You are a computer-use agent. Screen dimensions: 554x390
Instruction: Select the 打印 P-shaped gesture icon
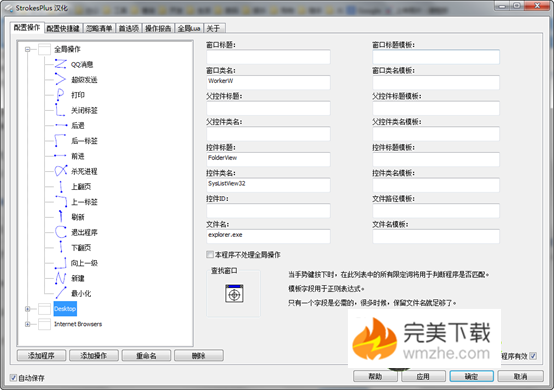tap(60, 95)
